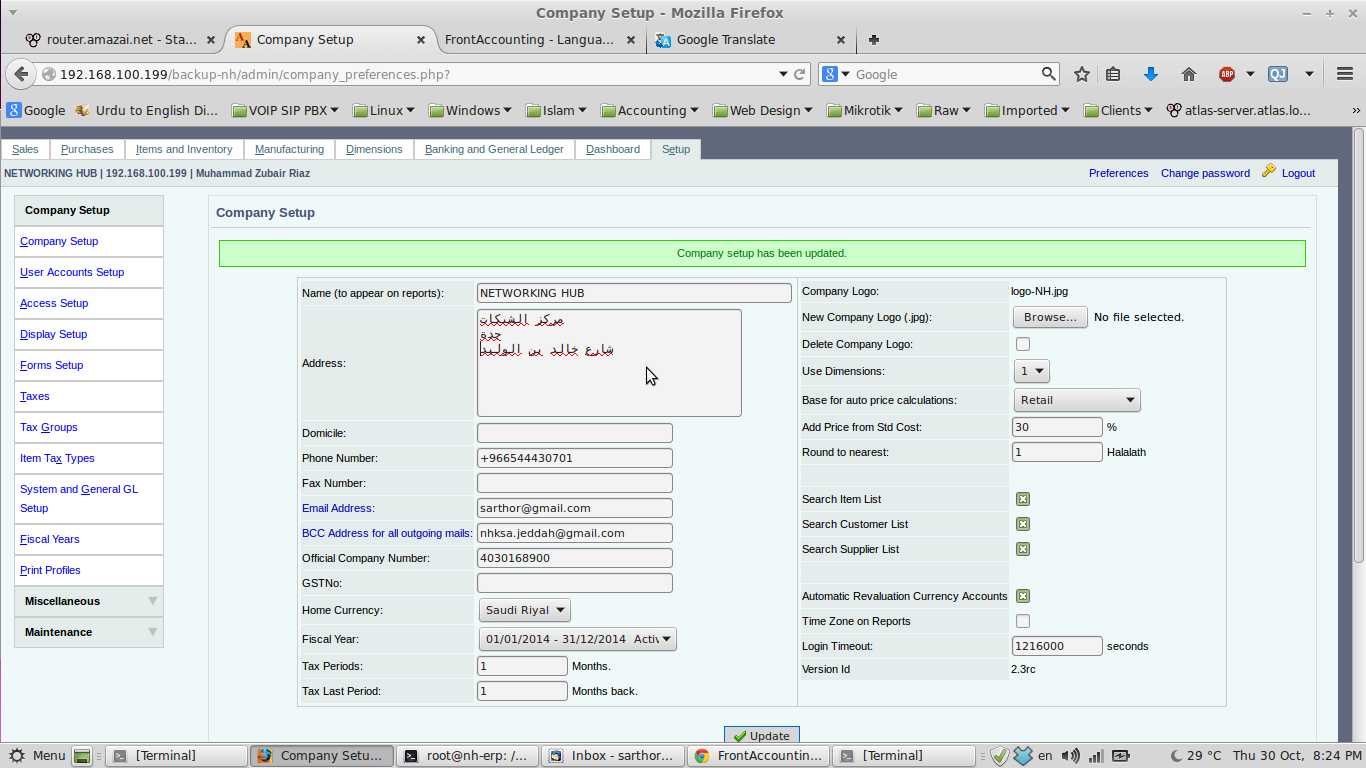
Task: Open the Banking and General Ledger tab
Action: (494, 149)
